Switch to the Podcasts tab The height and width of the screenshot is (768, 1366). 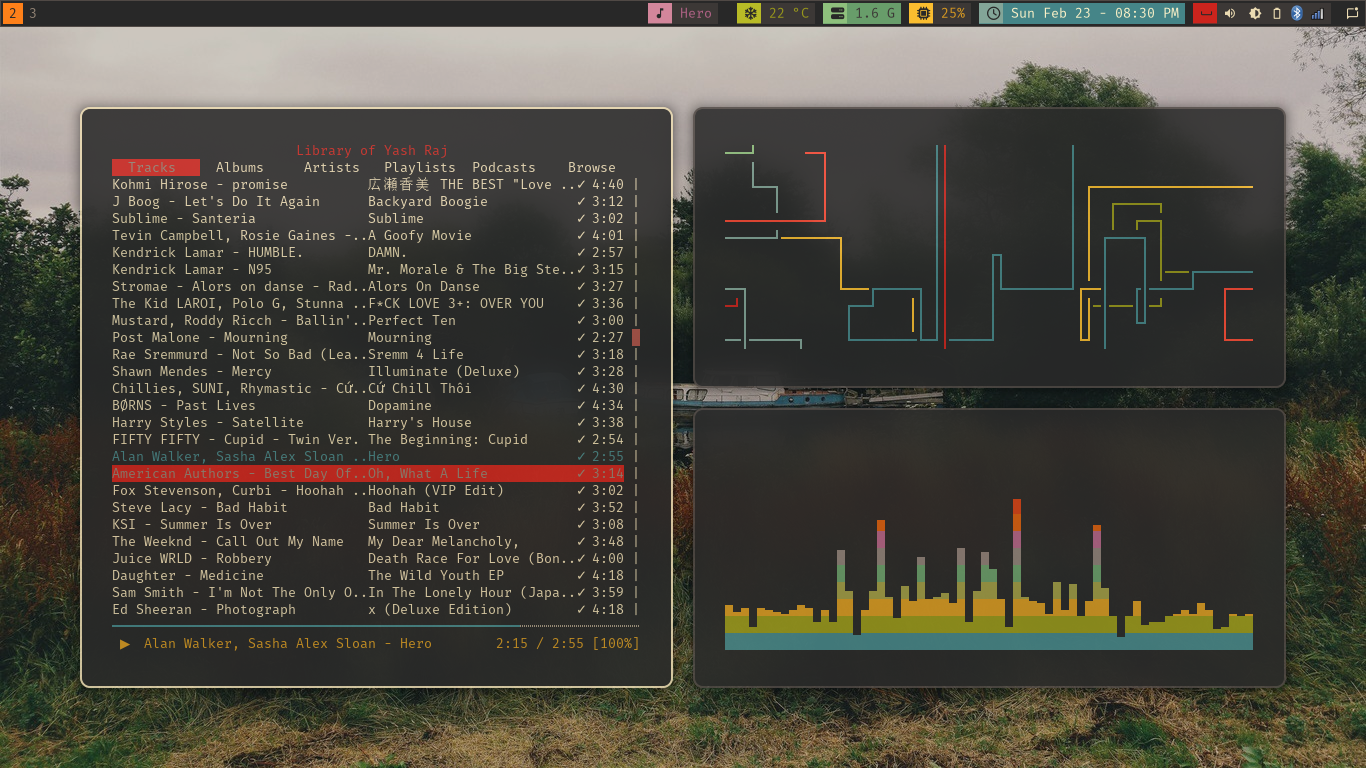tap(504, 167)
